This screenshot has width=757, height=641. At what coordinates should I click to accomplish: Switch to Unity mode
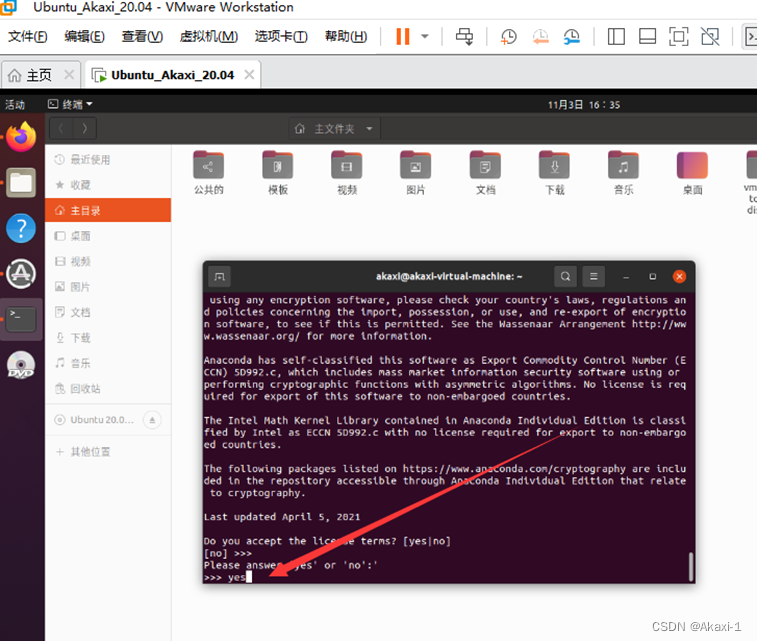pos(710,37)
